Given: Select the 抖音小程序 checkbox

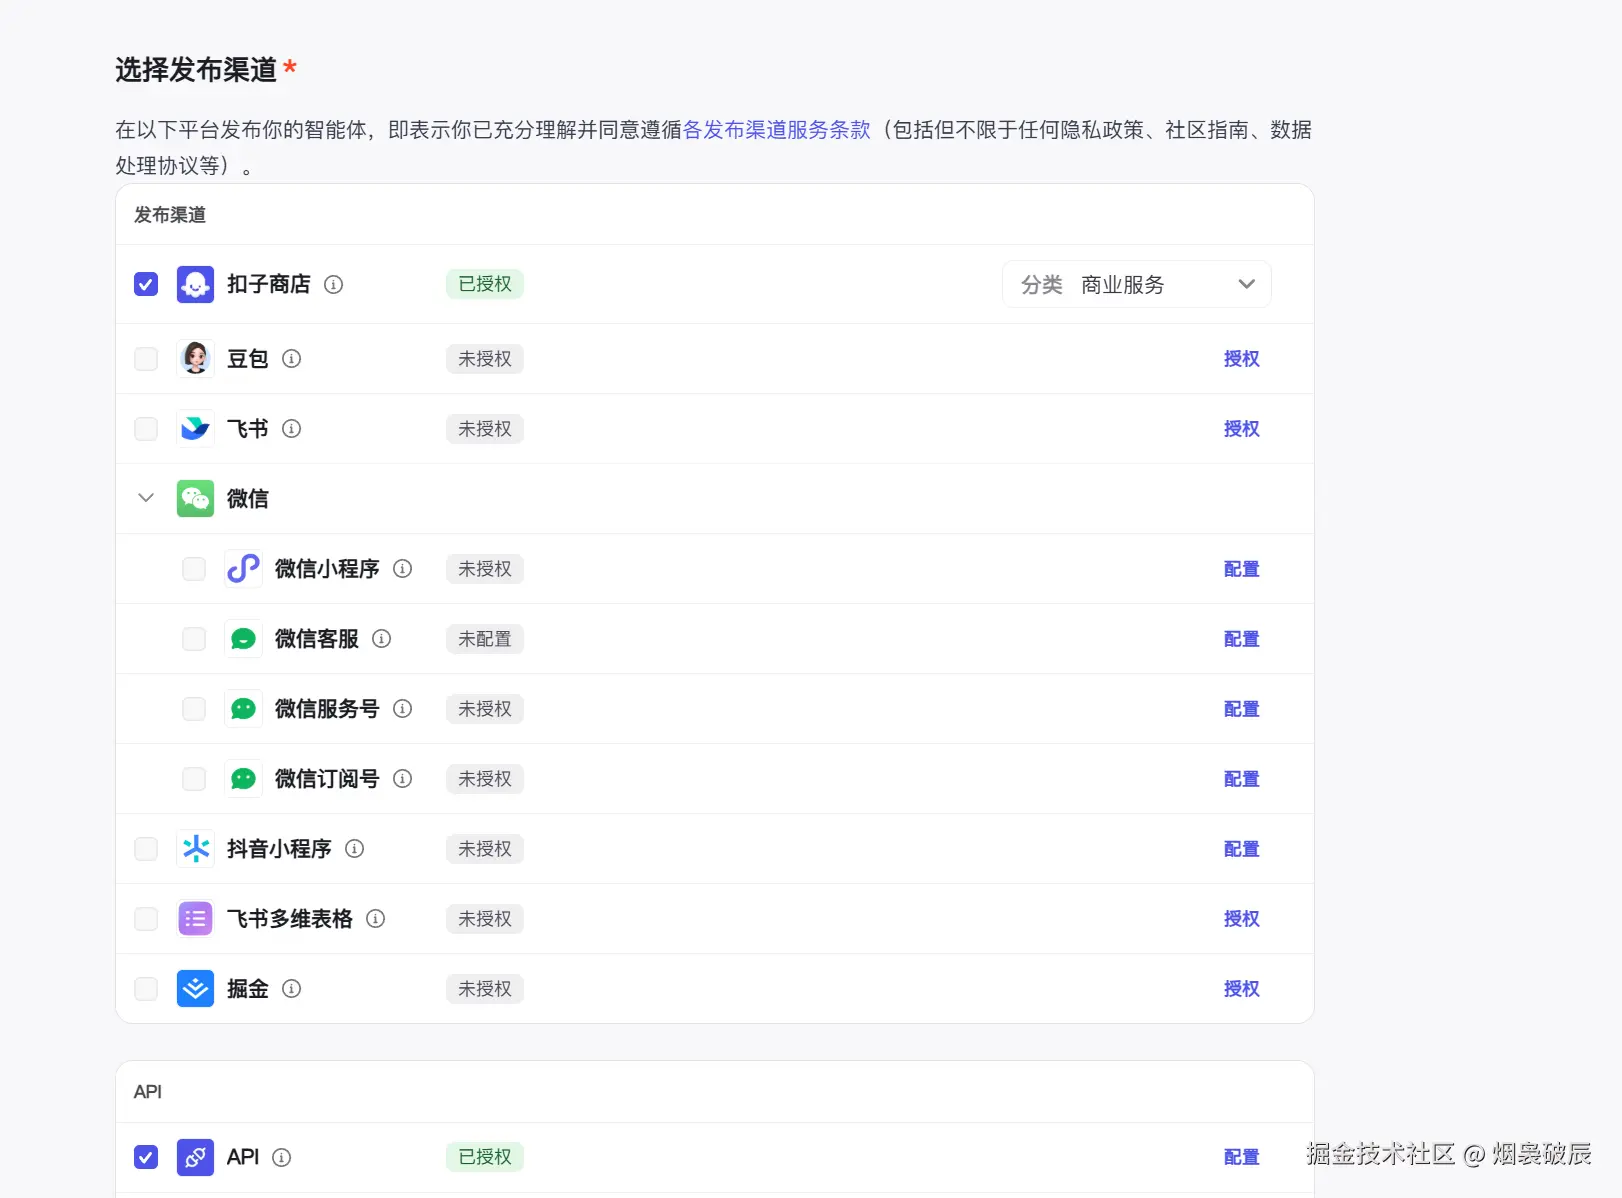Looking at the screenshot, I should (146, 848).
